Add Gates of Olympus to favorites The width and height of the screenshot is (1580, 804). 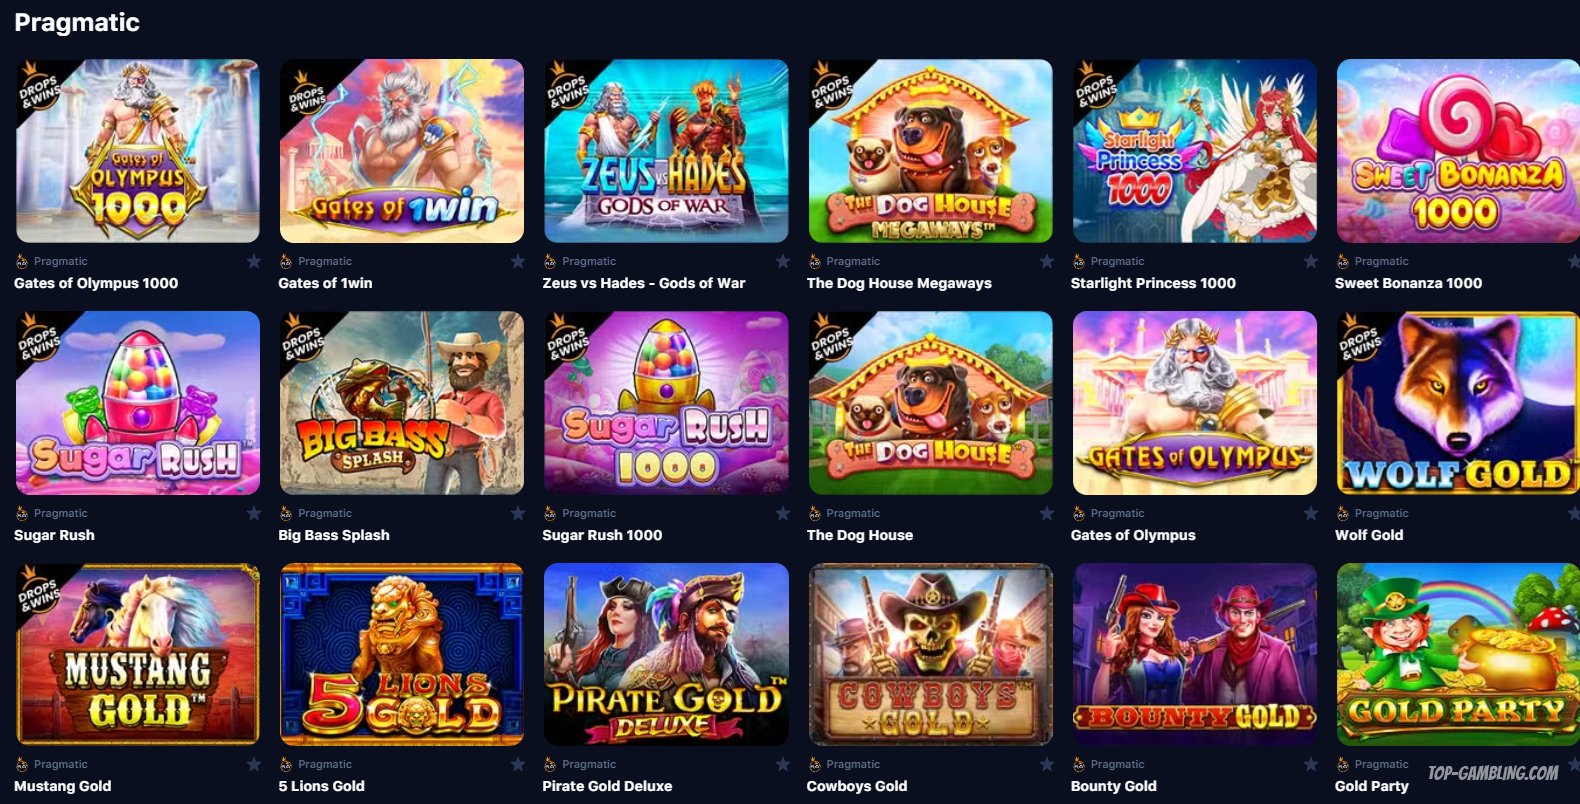(1311, 513)
